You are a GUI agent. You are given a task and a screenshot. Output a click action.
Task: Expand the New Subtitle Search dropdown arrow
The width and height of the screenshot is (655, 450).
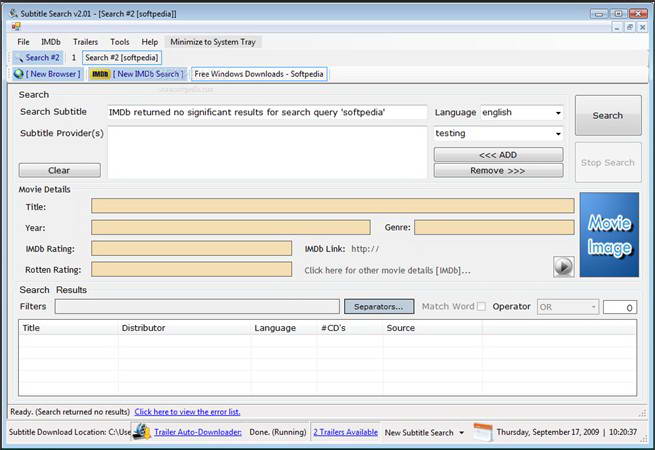[x=461, y=433]
